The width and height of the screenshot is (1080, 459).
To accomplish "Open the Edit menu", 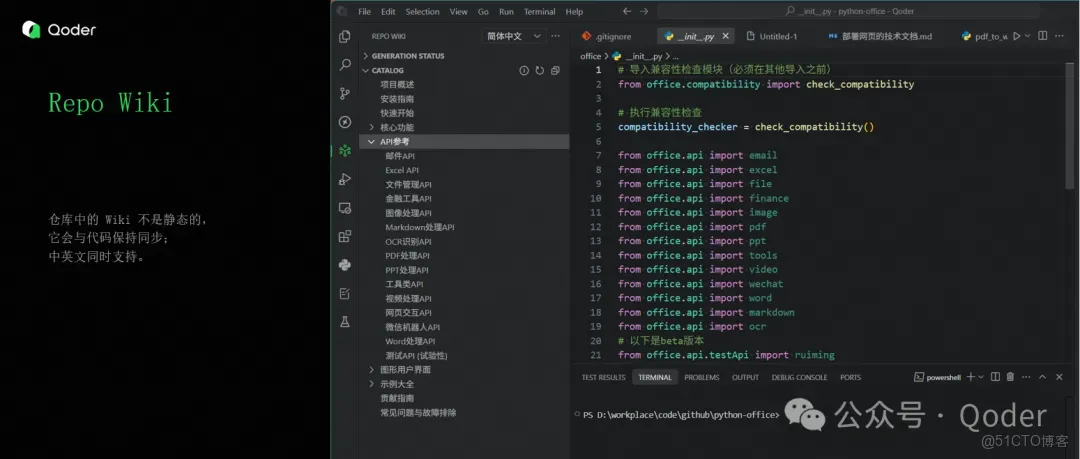I will (388, 12).
